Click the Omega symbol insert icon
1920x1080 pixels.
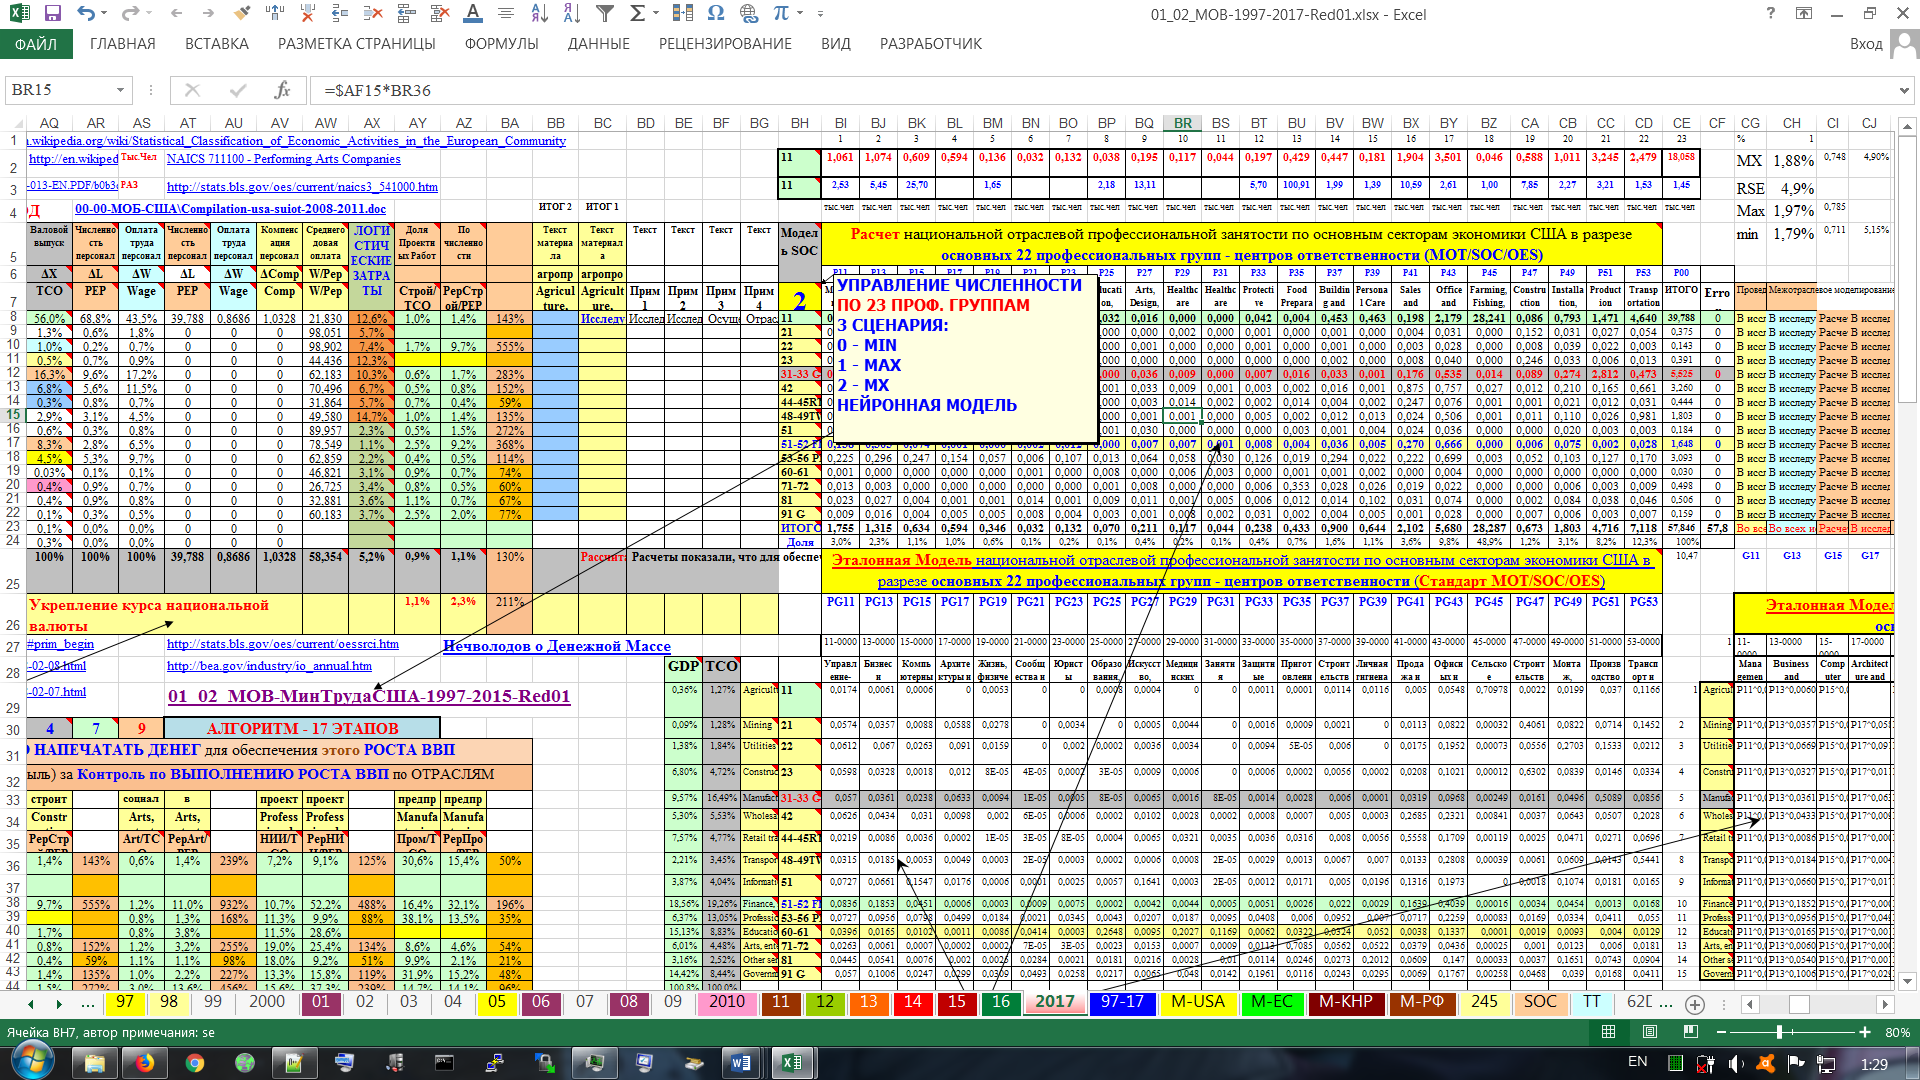[715, 14]
